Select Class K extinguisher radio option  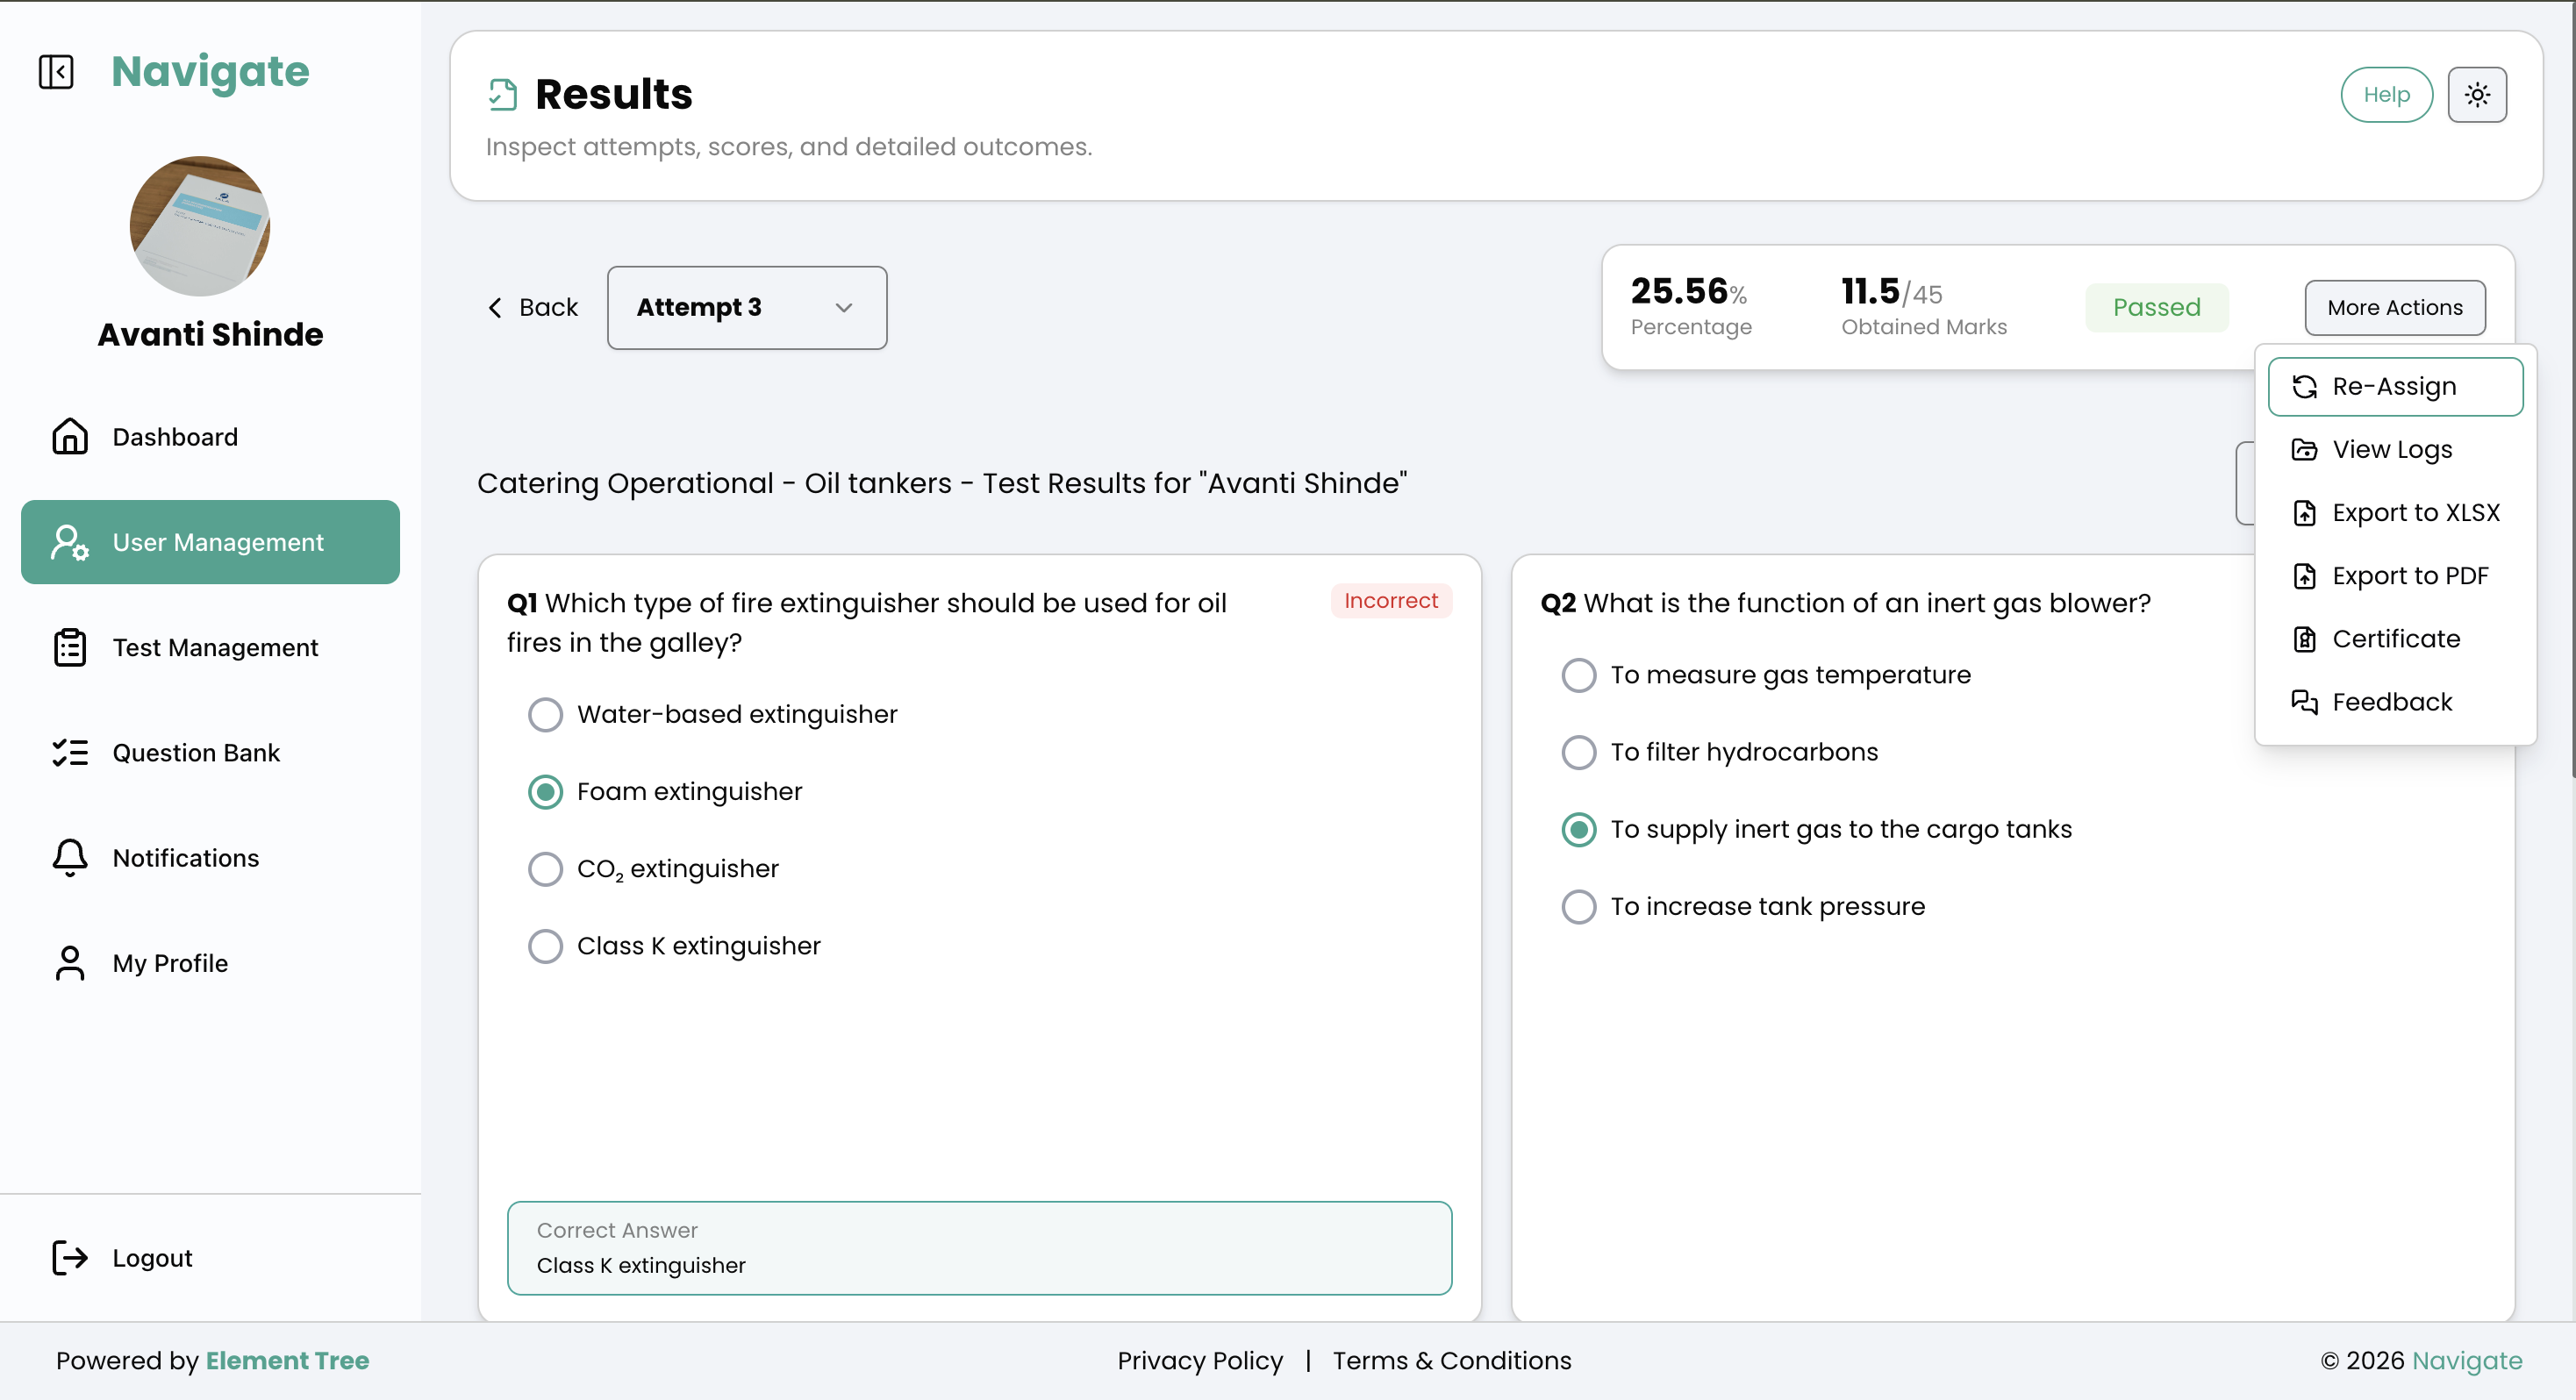(545, 945)
